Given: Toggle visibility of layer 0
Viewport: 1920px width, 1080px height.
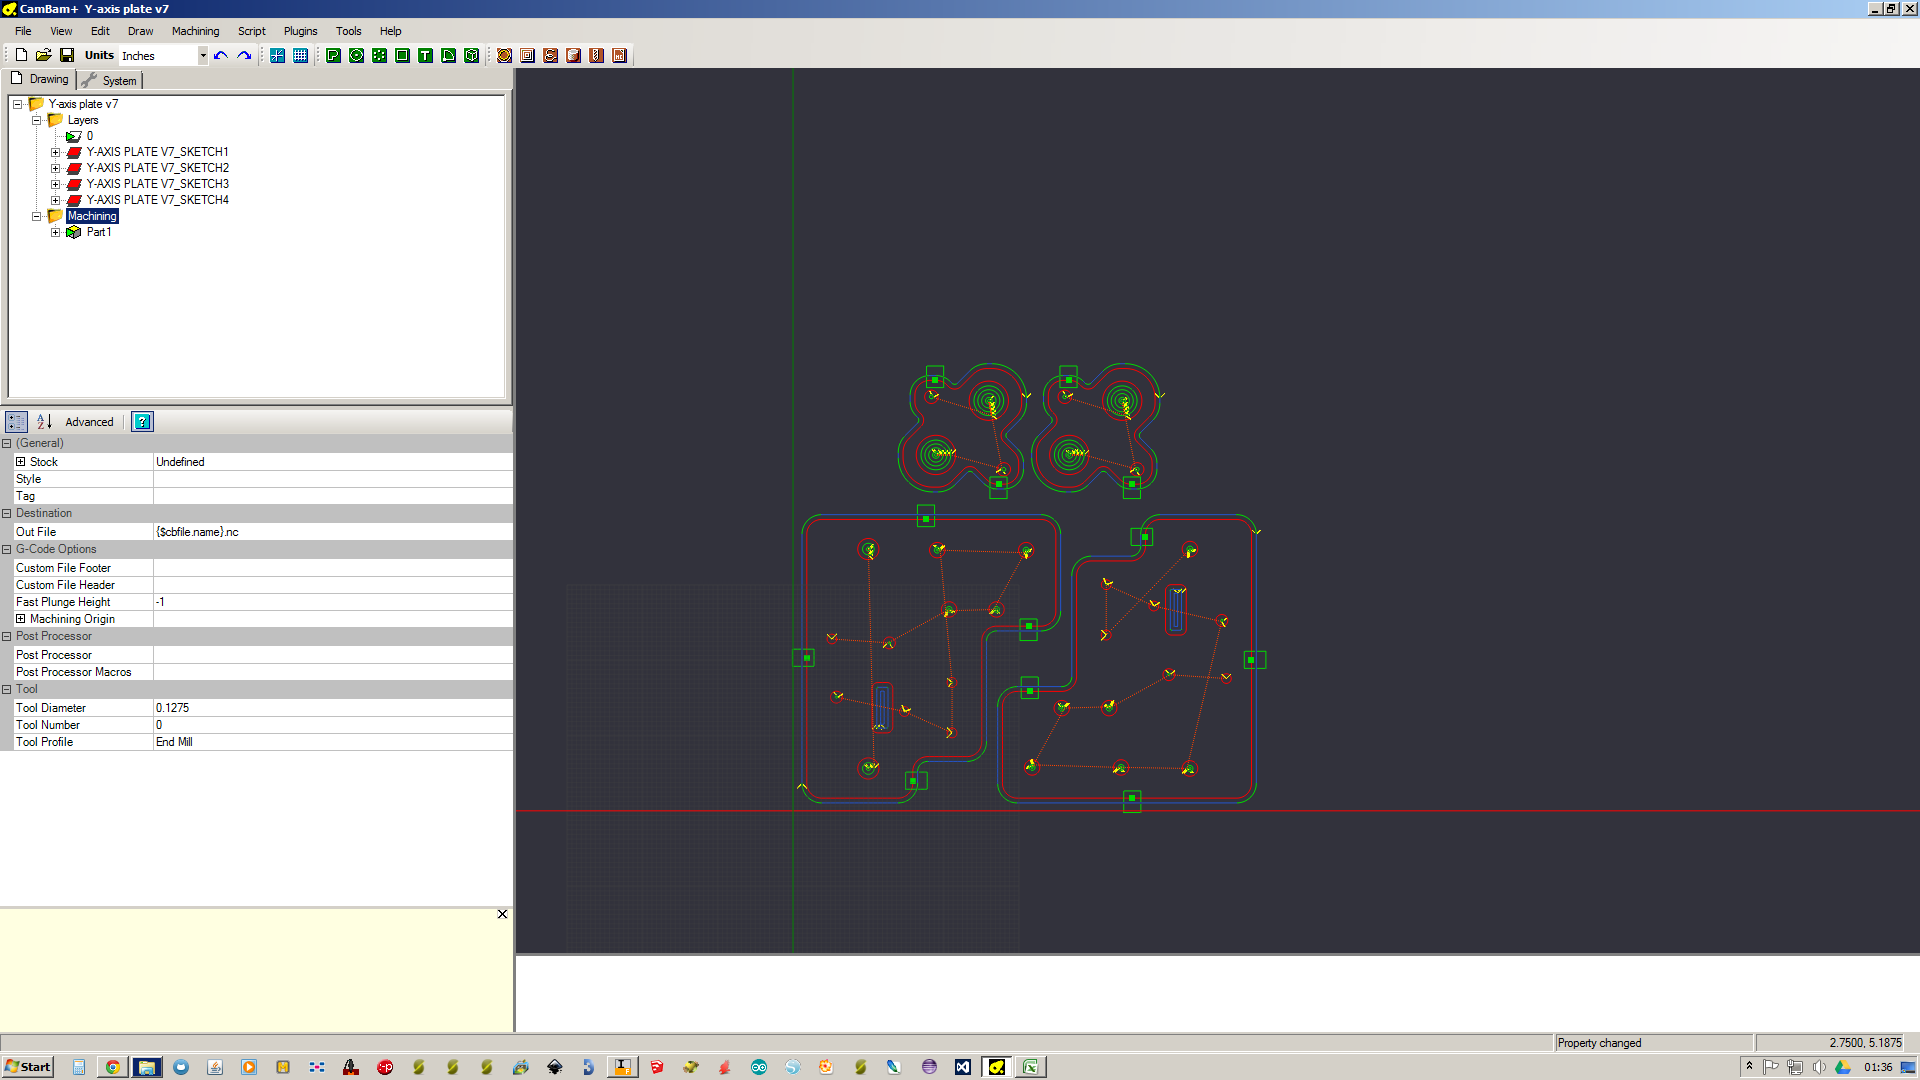Looking at the screenshot, I should point(75,136).
